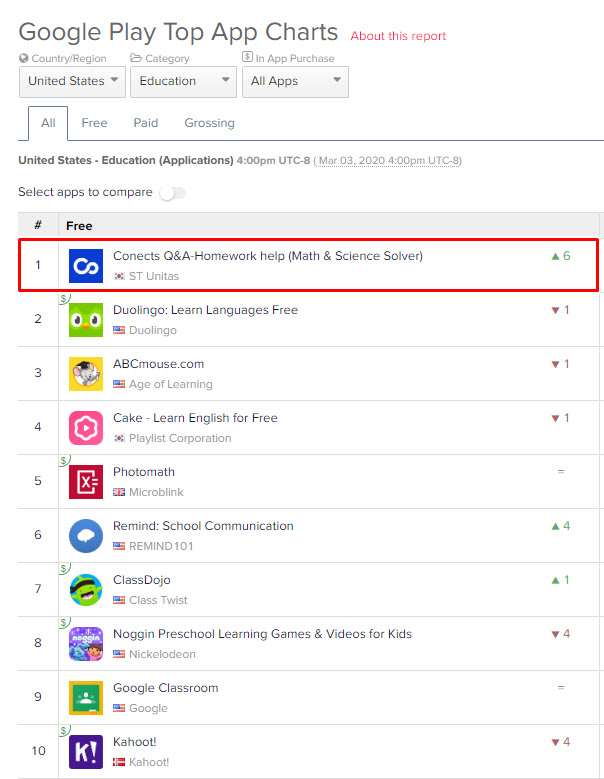Viewport: 604px width, 779px height.
Task: Open the ABCmouse.com app link
Action: [x=158, y=364]
